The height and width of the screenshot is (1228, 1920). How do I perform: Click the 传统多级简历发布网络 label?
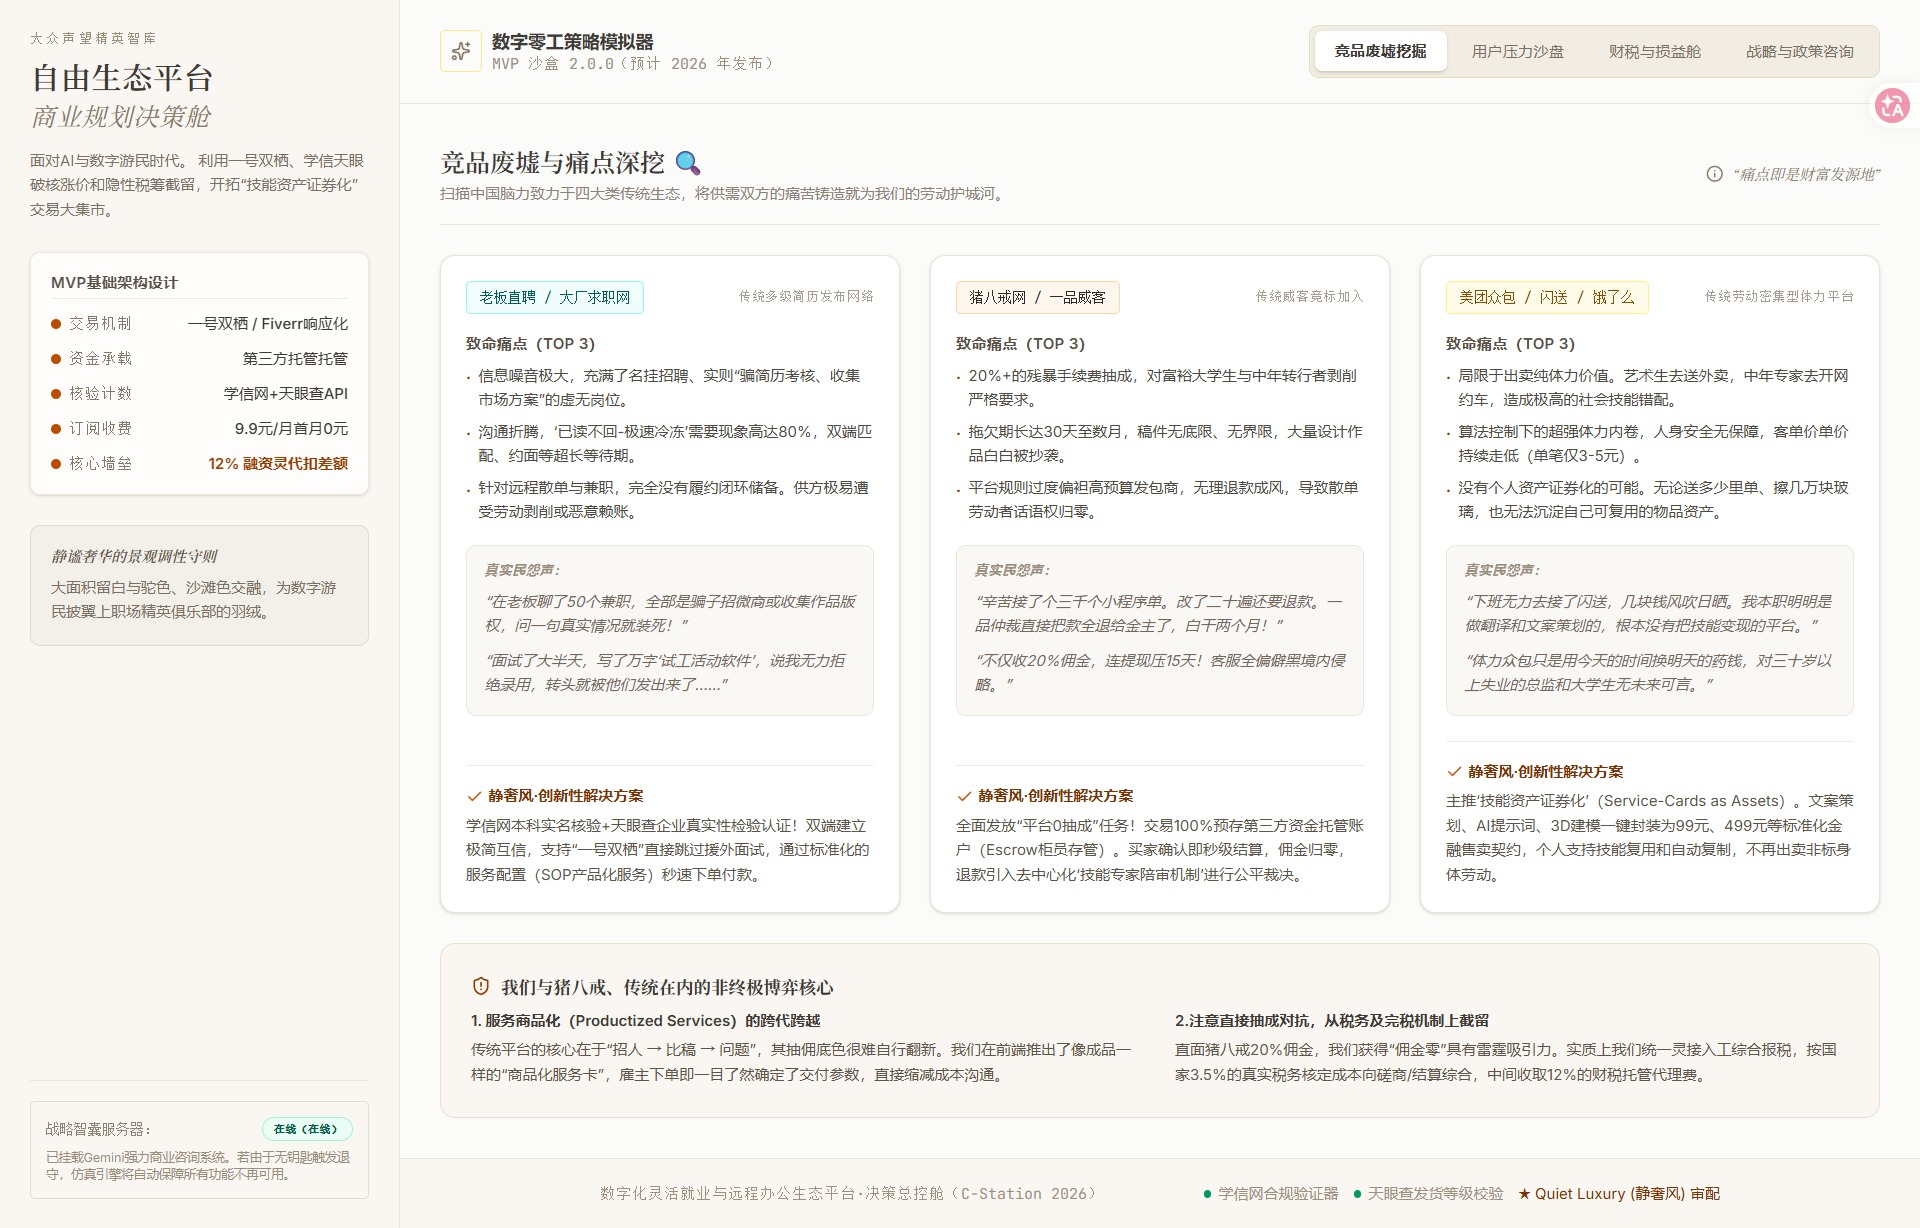pos(806,296)
